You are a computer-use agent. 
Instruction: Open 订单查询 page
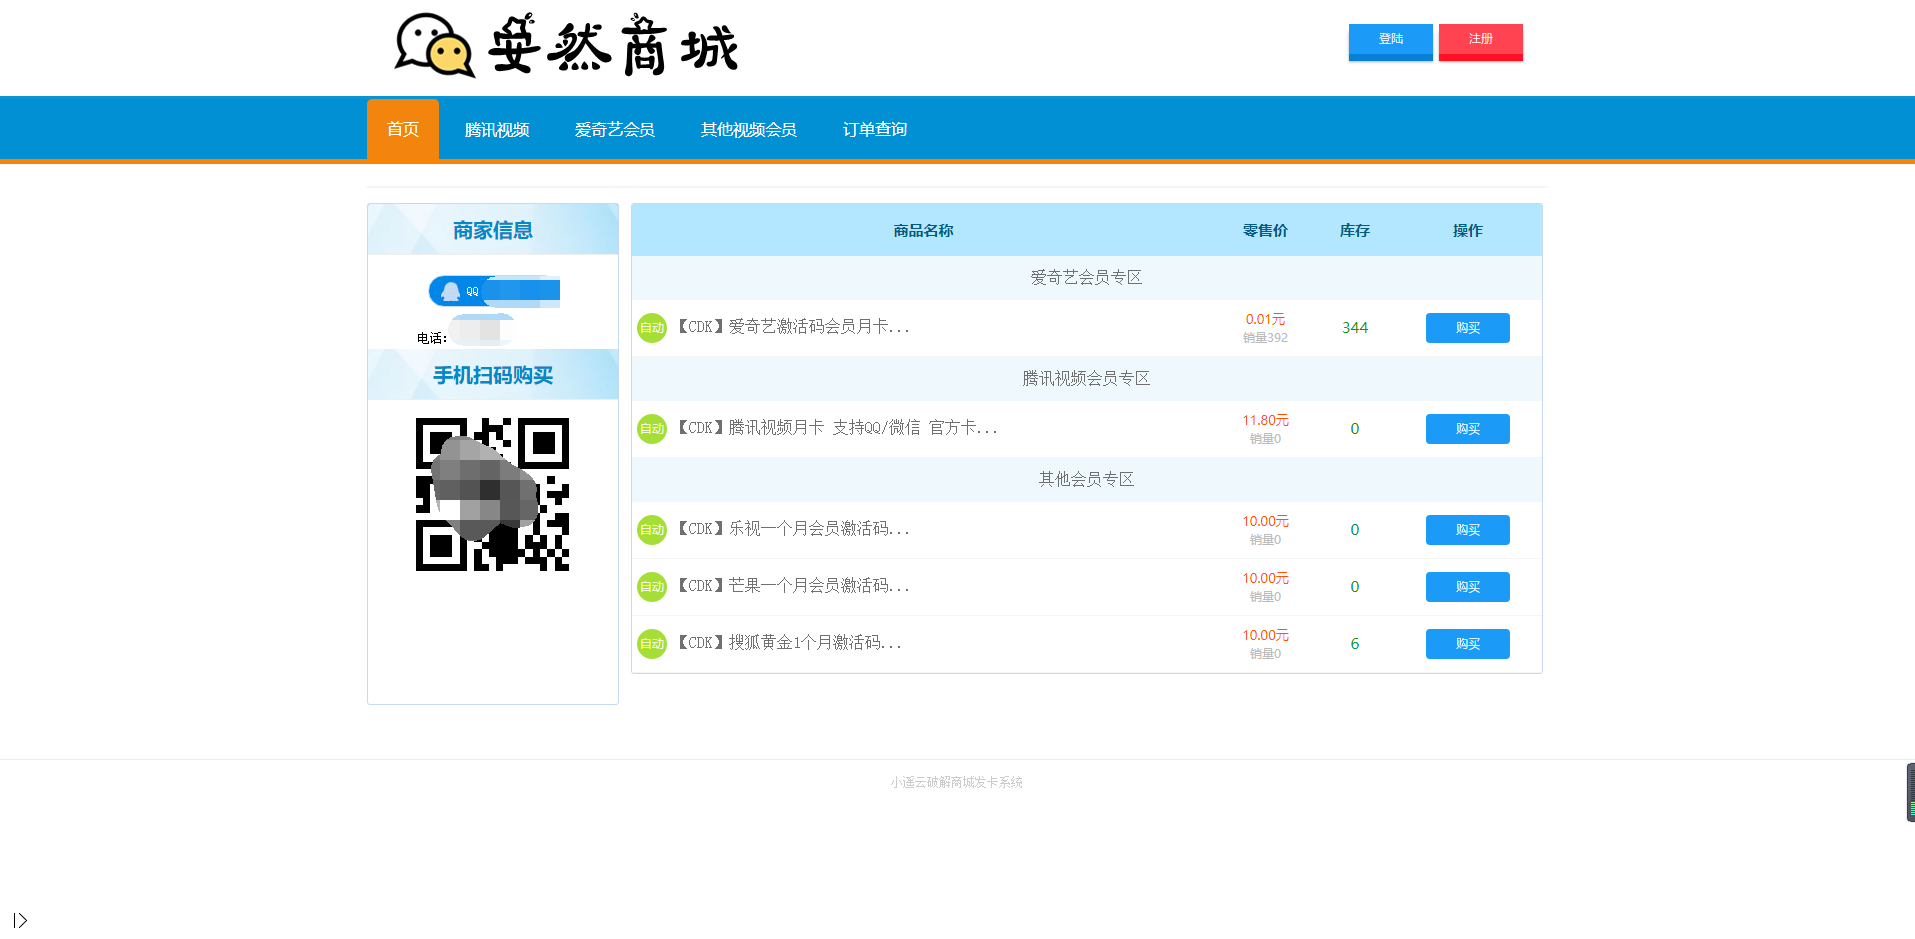pyautogui.click(x=874, y=129)
